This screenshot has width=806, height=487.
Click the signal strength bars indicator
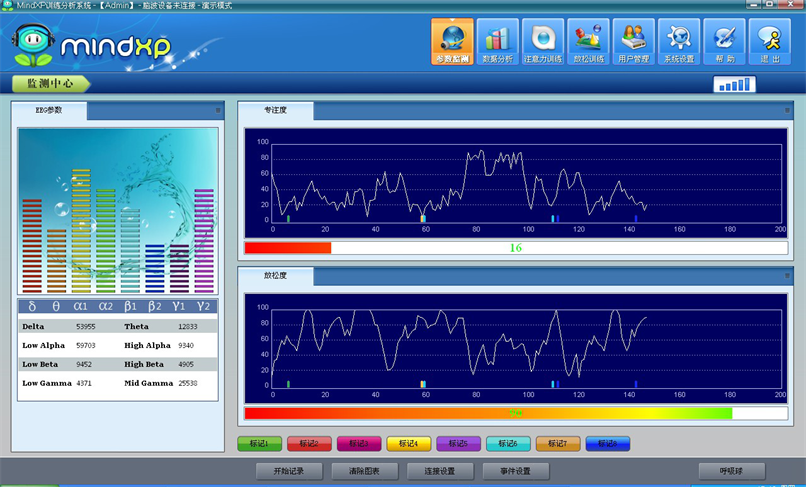pyautogui.click(x=735, y=85)
